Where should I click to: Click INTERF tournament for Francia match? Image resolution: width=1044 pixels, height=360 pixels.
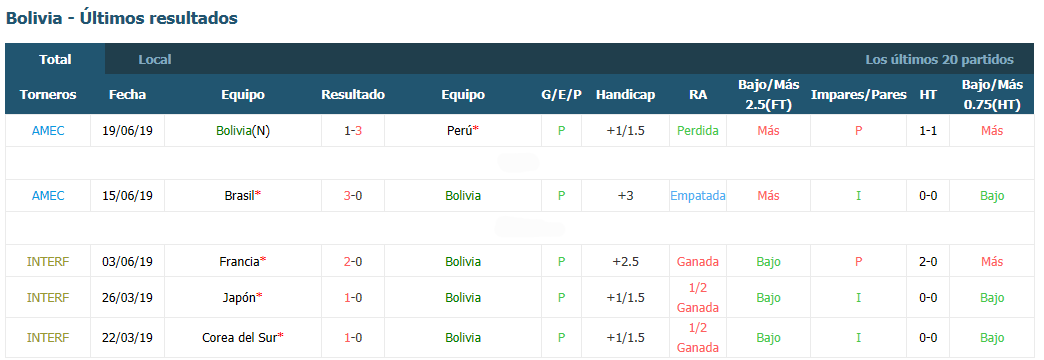[48, 262]
